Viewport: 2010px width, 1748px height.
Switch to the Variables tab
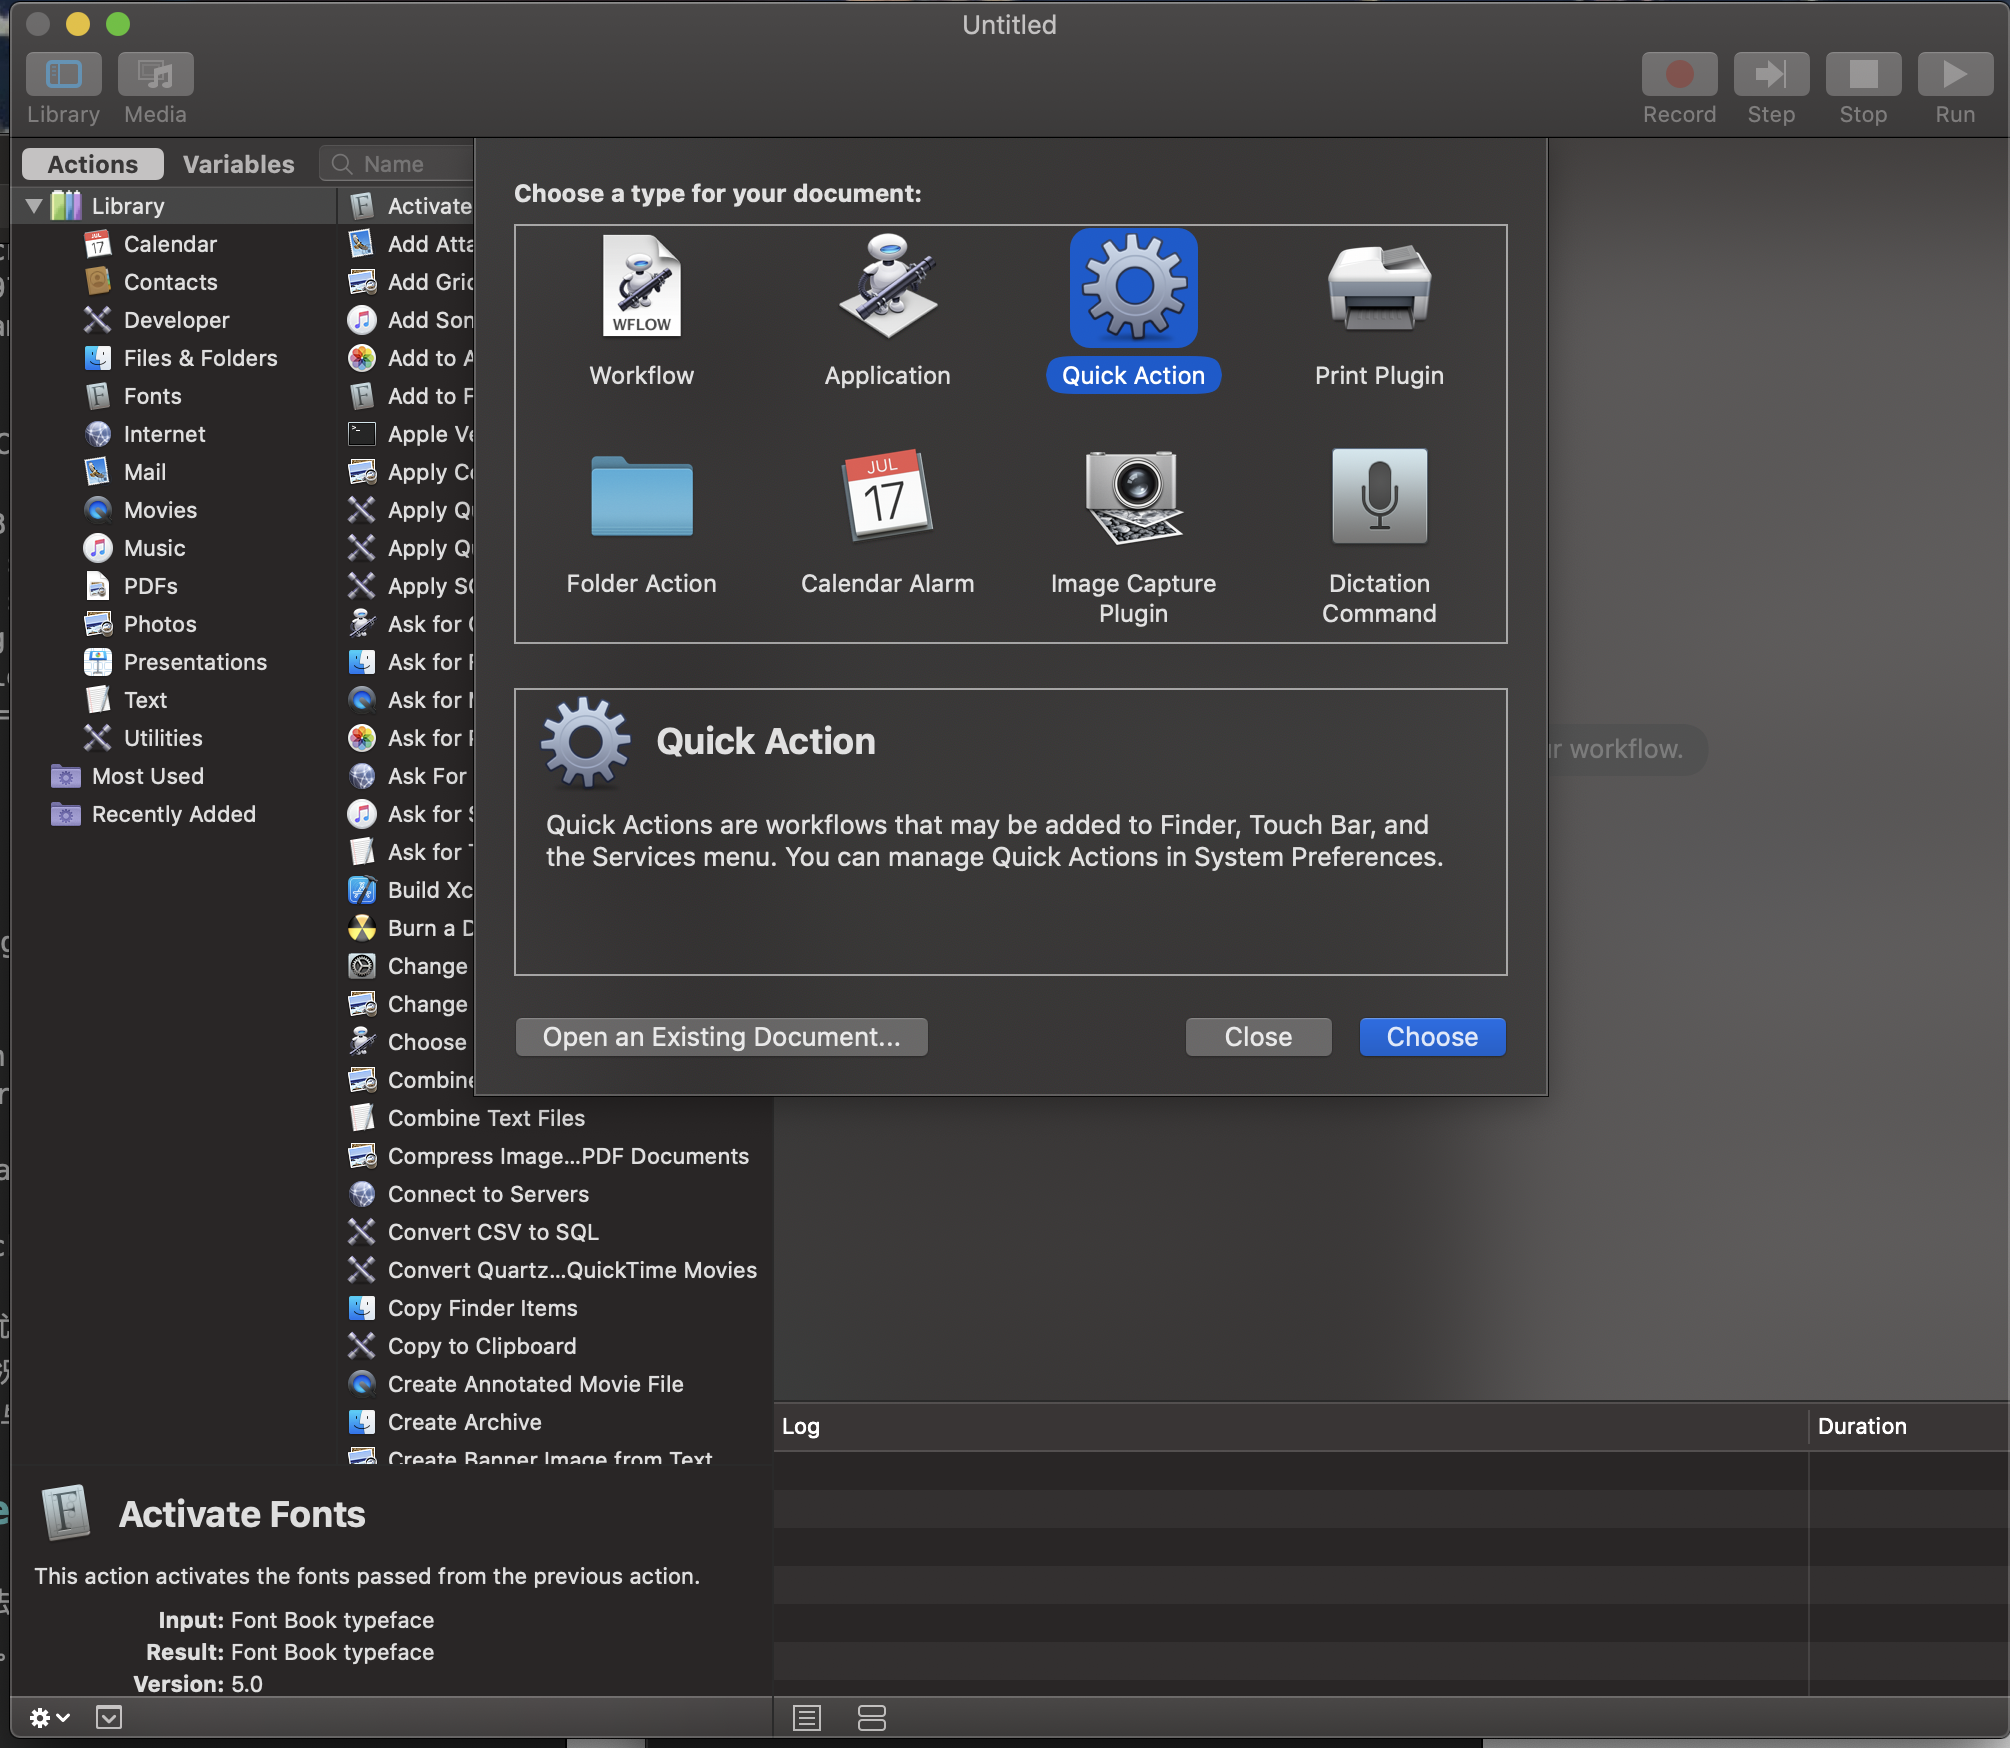[x=239, y=164]
